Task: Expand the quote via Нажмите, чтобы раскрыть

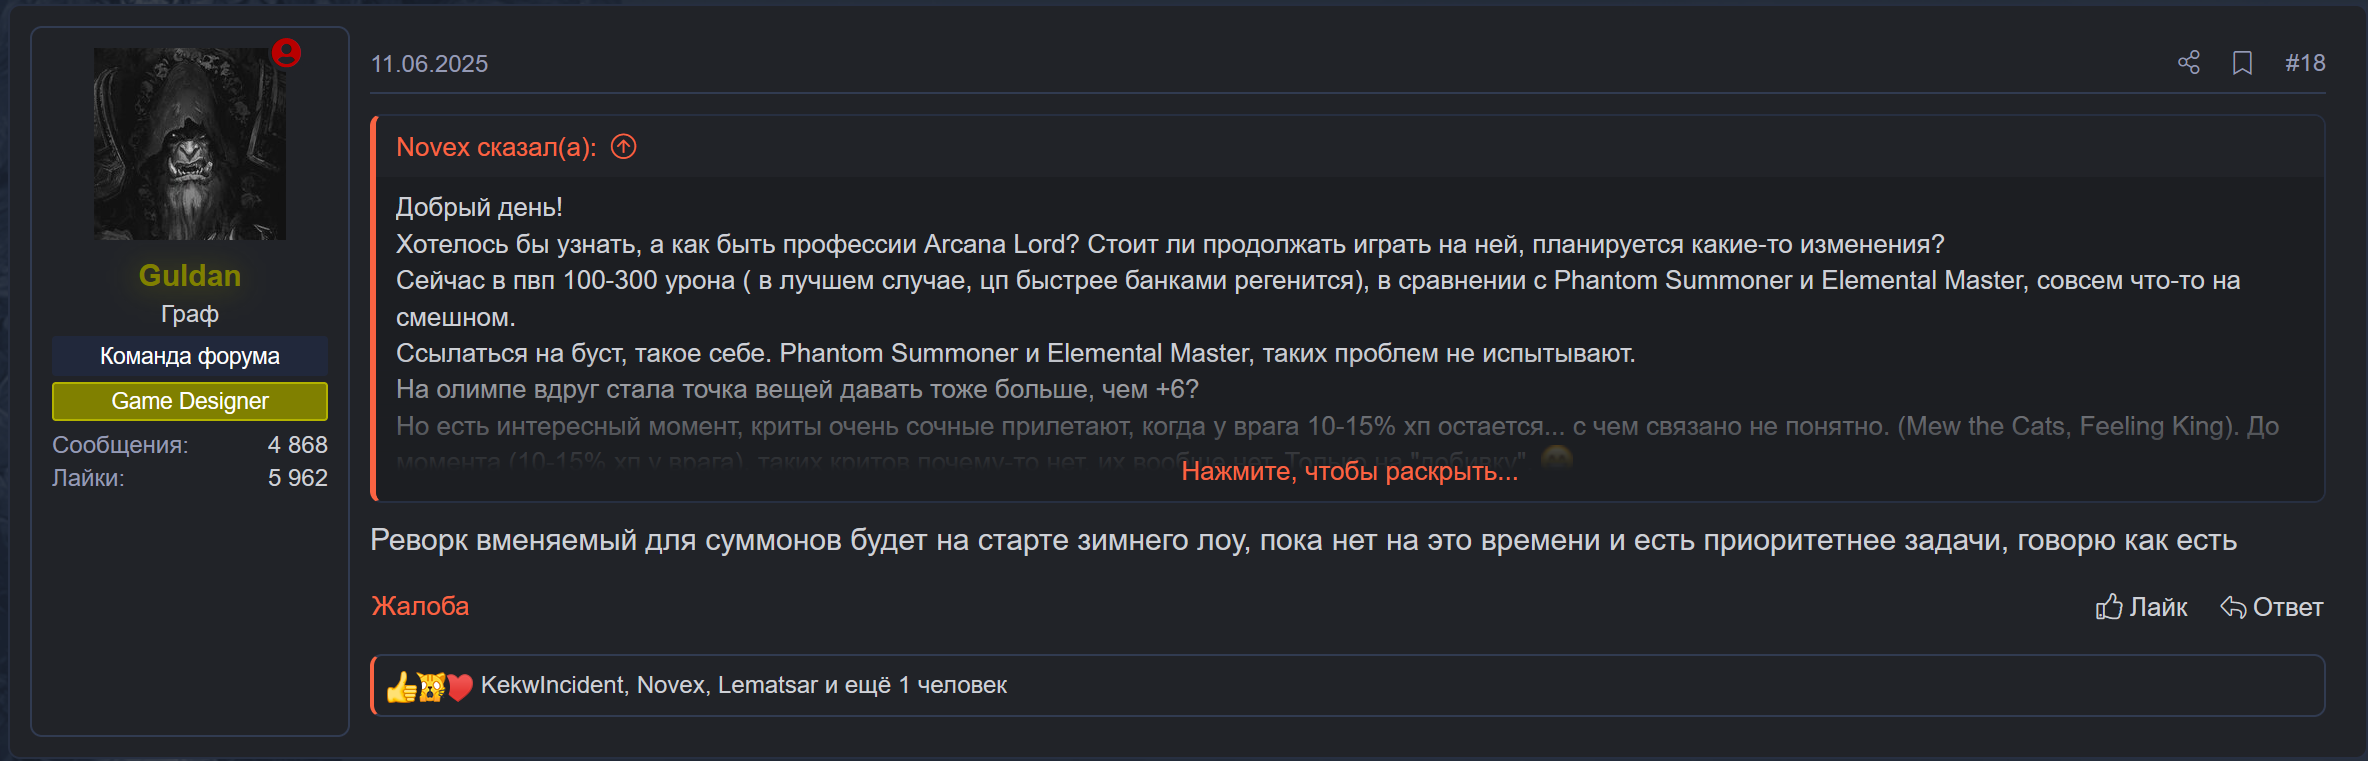Action: (1348, 473)
